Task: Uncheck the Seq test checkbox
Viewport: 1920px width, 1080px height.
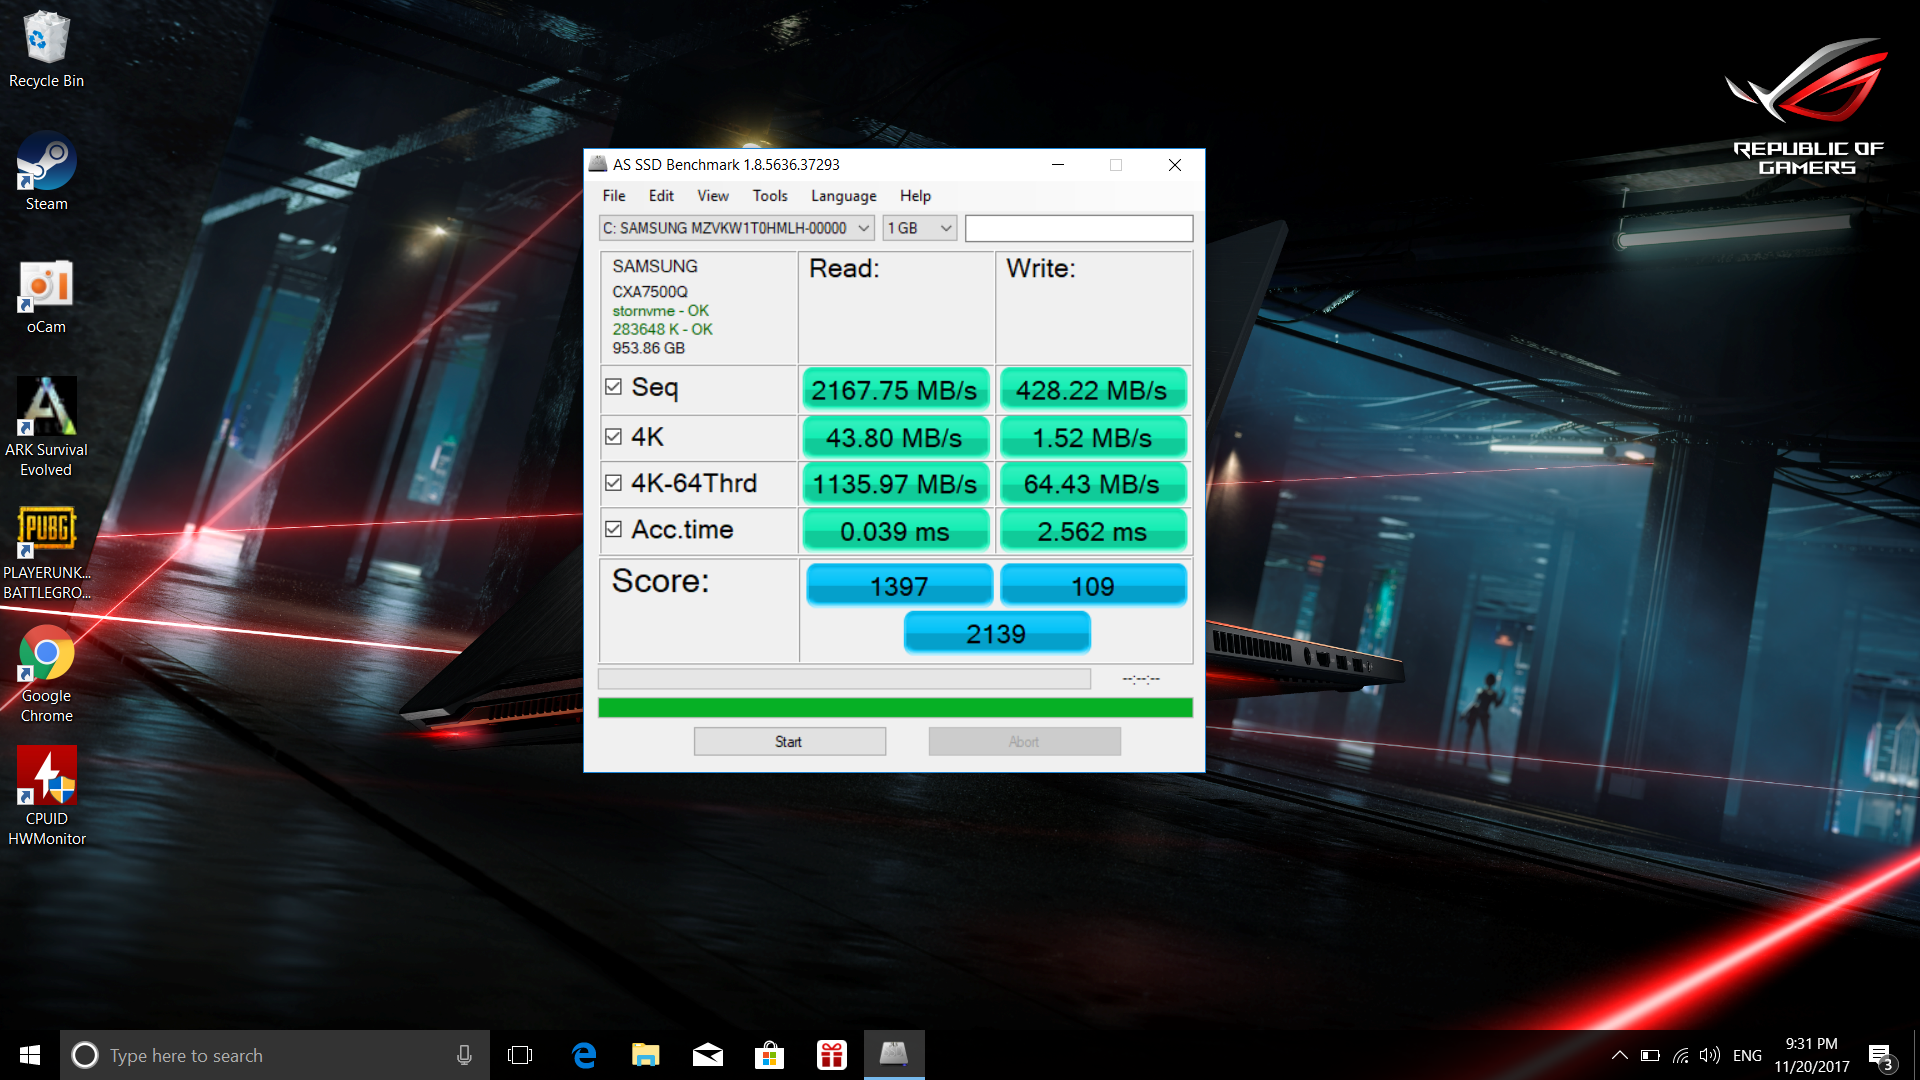Action: point(613,387)
